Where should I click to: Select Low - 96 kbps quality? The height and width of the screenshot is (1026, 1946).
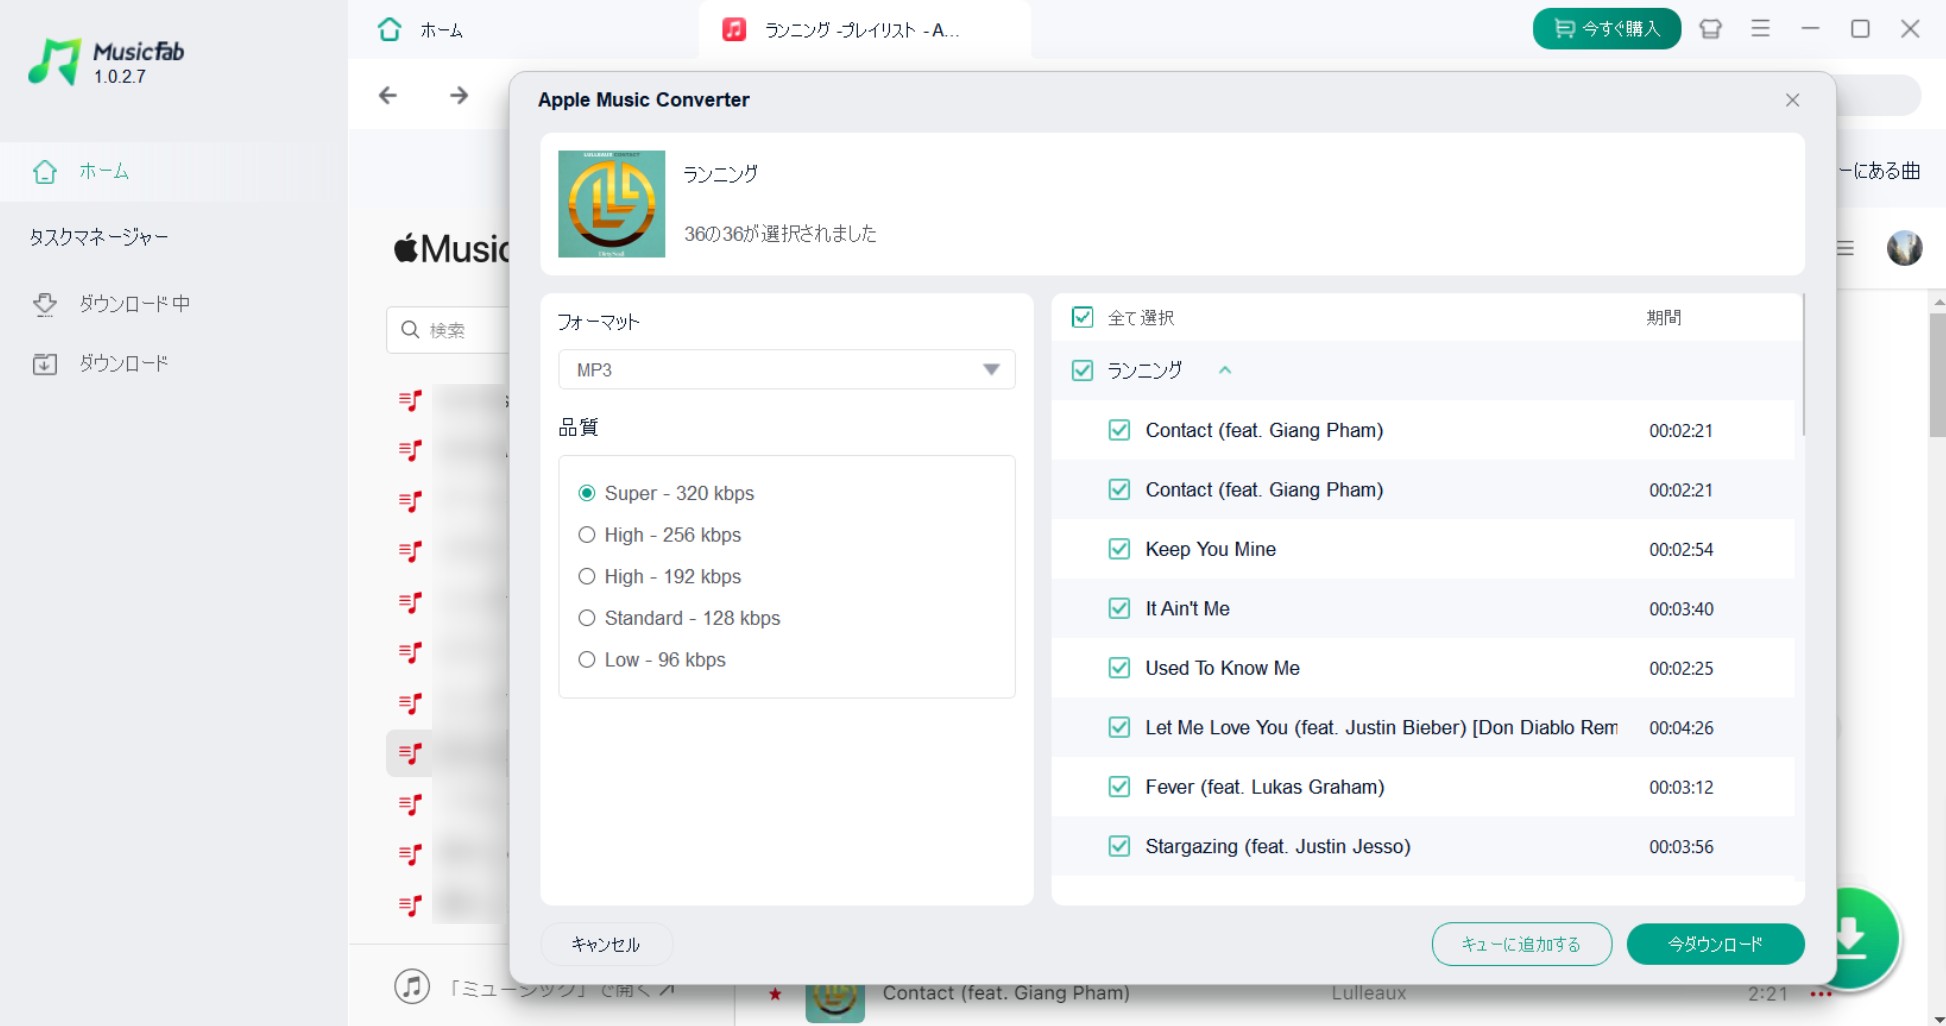tap(652, 660)
